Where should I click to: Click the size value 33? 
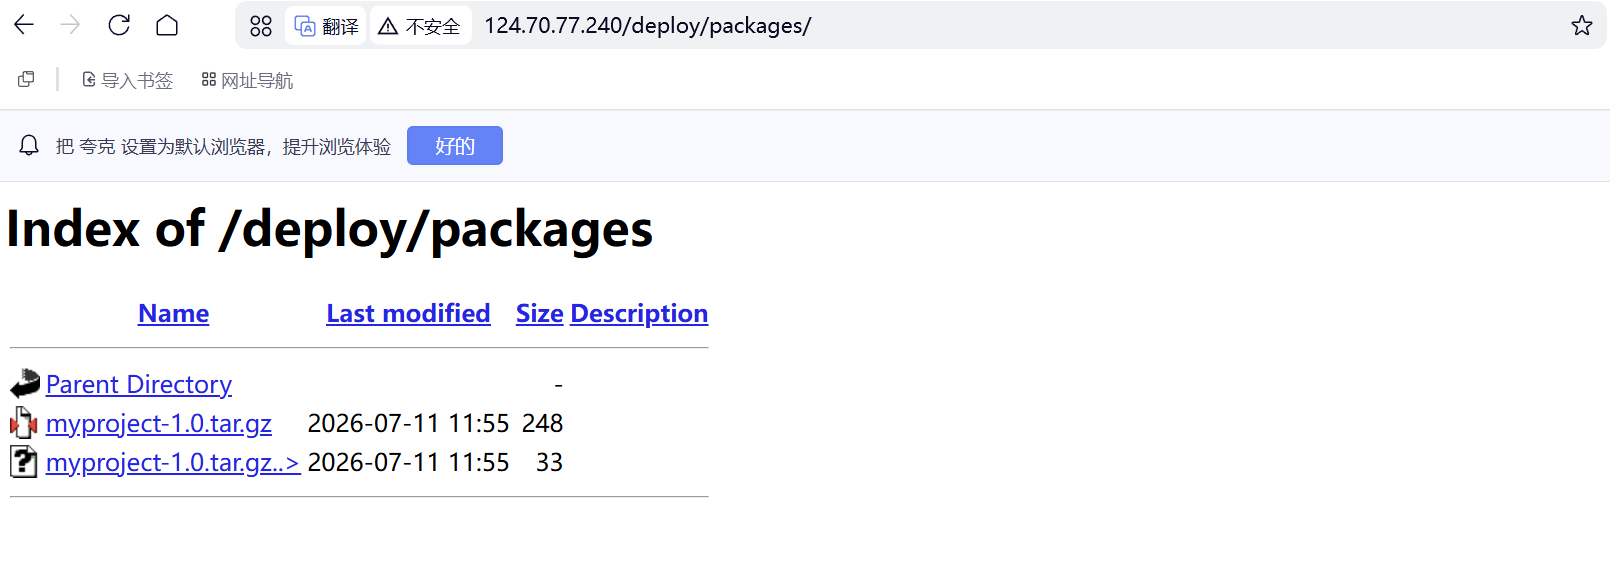pyautogui.click(x=549, y=462)
